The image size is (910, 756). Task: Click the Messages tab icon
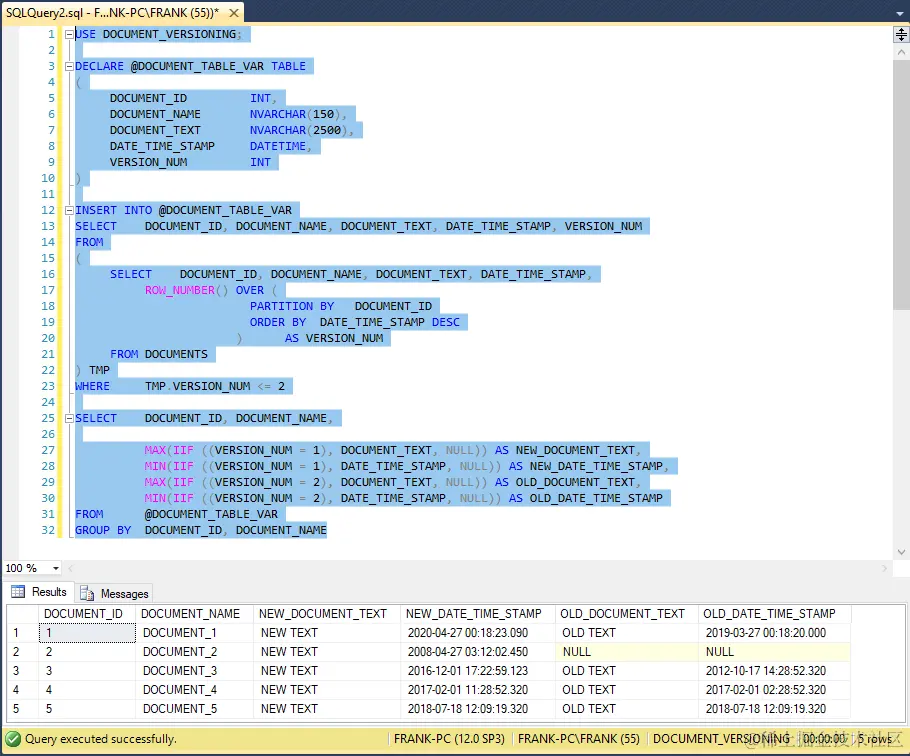87,593
